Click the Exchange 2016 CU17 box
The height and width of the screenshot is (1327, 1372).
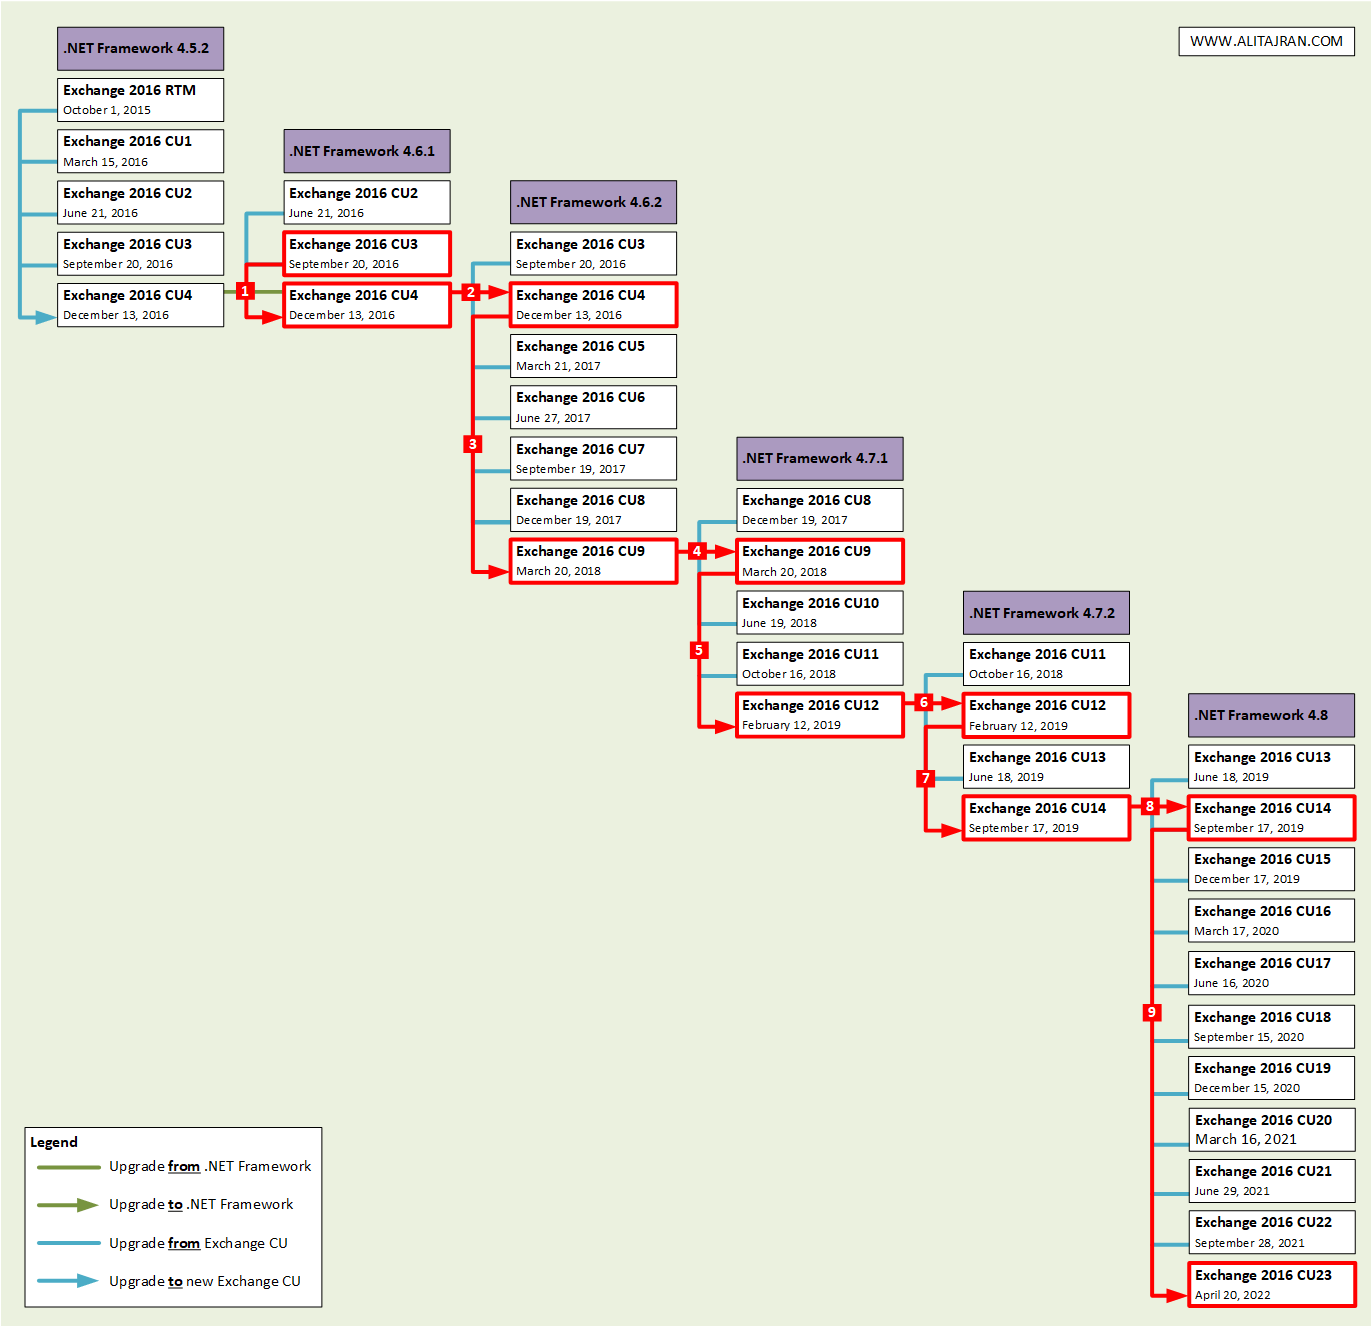coord(1271,972)
